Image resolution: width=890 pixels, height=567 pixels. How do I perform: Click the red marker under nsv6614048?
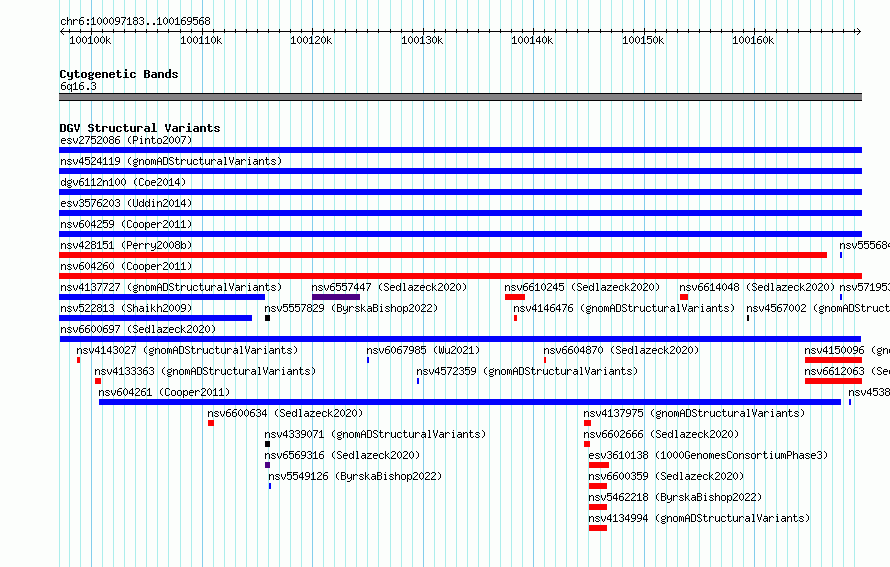tap(684, 297)
